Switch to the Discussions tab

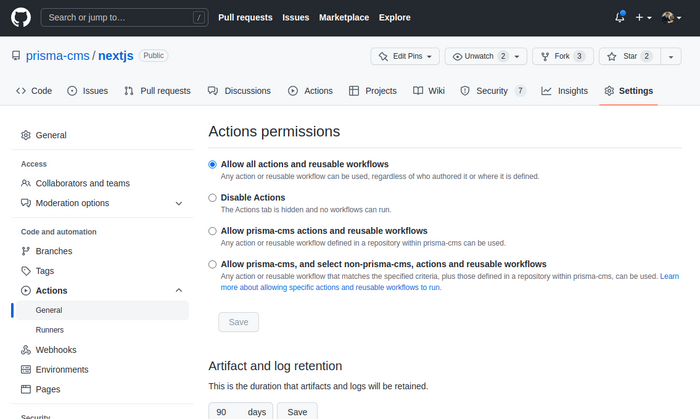(239, 91)
